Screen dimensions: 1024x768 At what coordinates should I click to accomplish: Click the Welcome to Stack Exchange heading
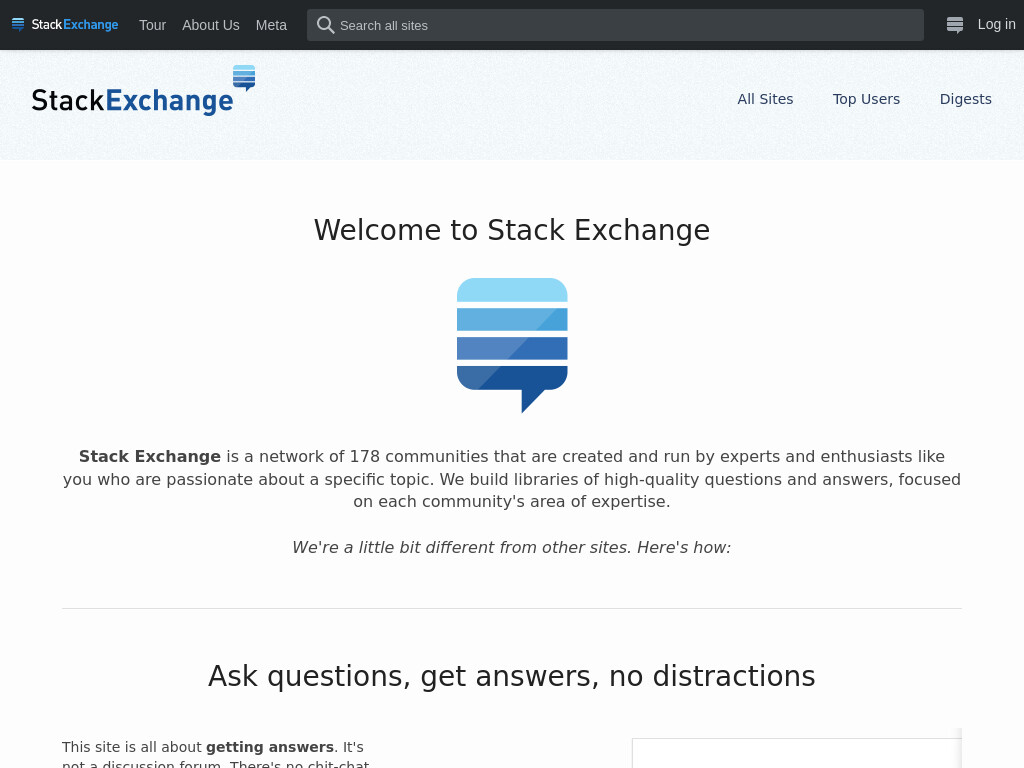point(512,230)
